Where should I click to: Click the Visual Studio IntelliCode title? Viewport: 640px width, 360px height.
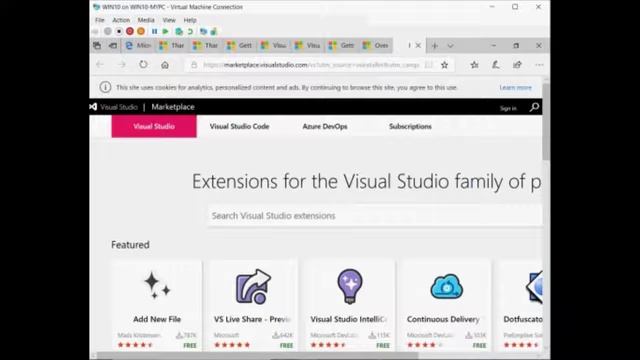point(349,319)
